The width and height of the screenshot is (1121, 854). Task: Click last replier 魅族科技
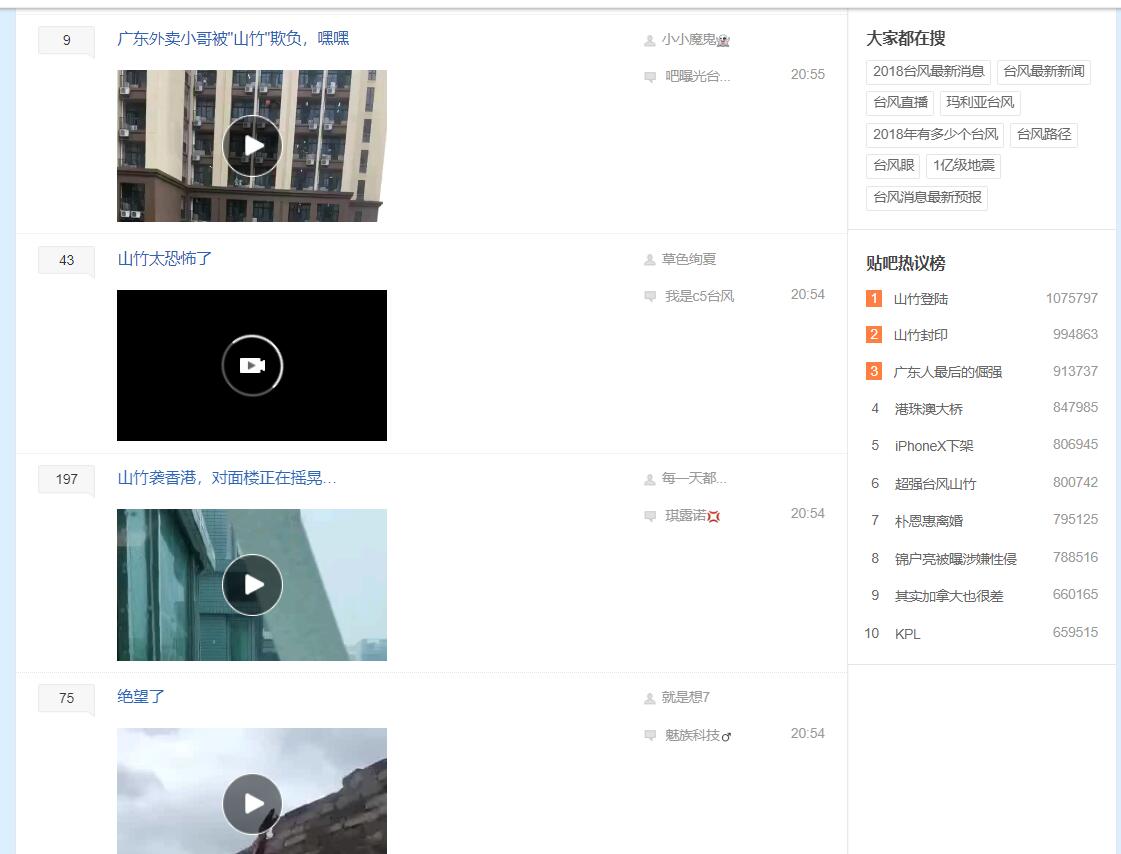[x=692, y=735]
